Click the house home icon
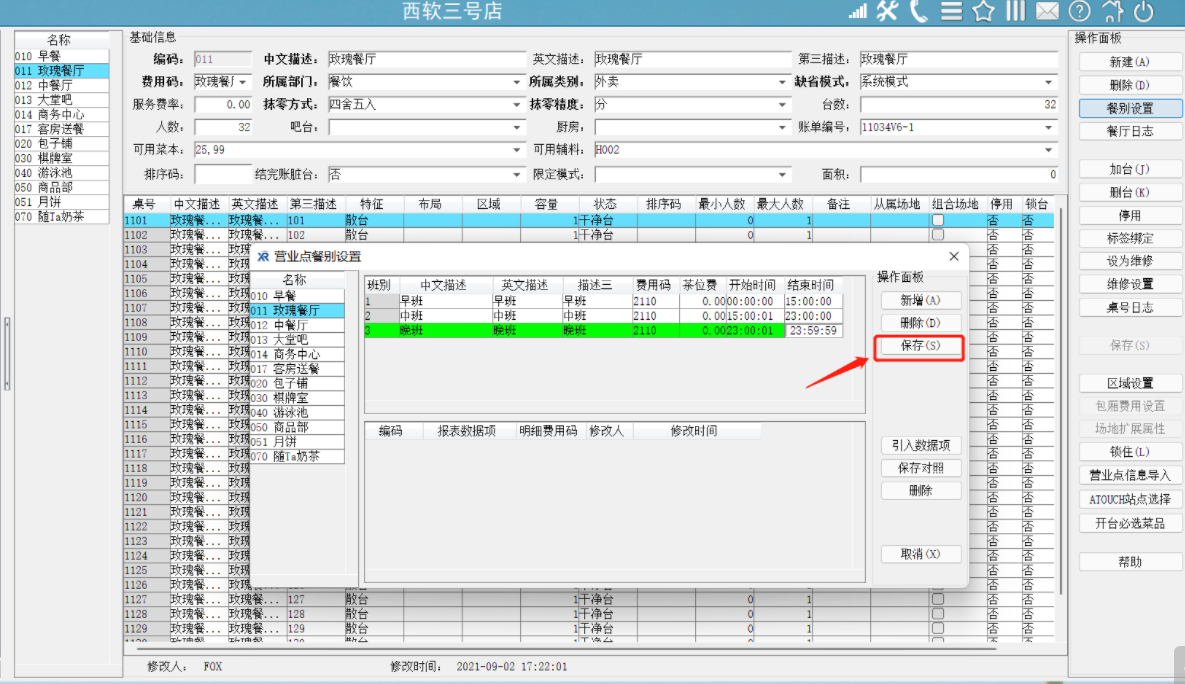Image resolution: width=1185 pixels, height=684 pixels. pos(1112,11)
